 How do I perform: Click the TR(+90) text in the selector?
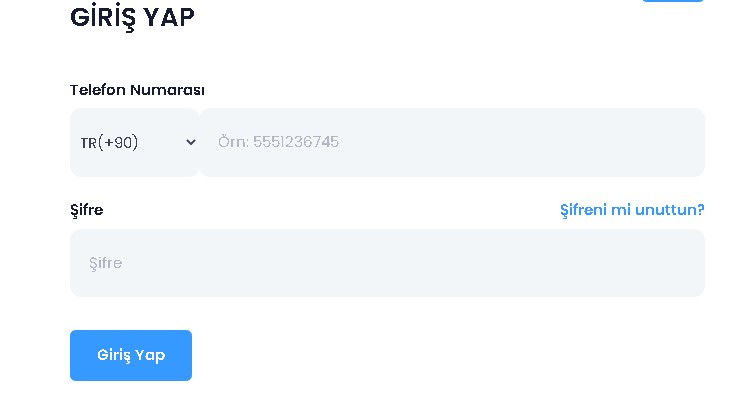point(109,142)
